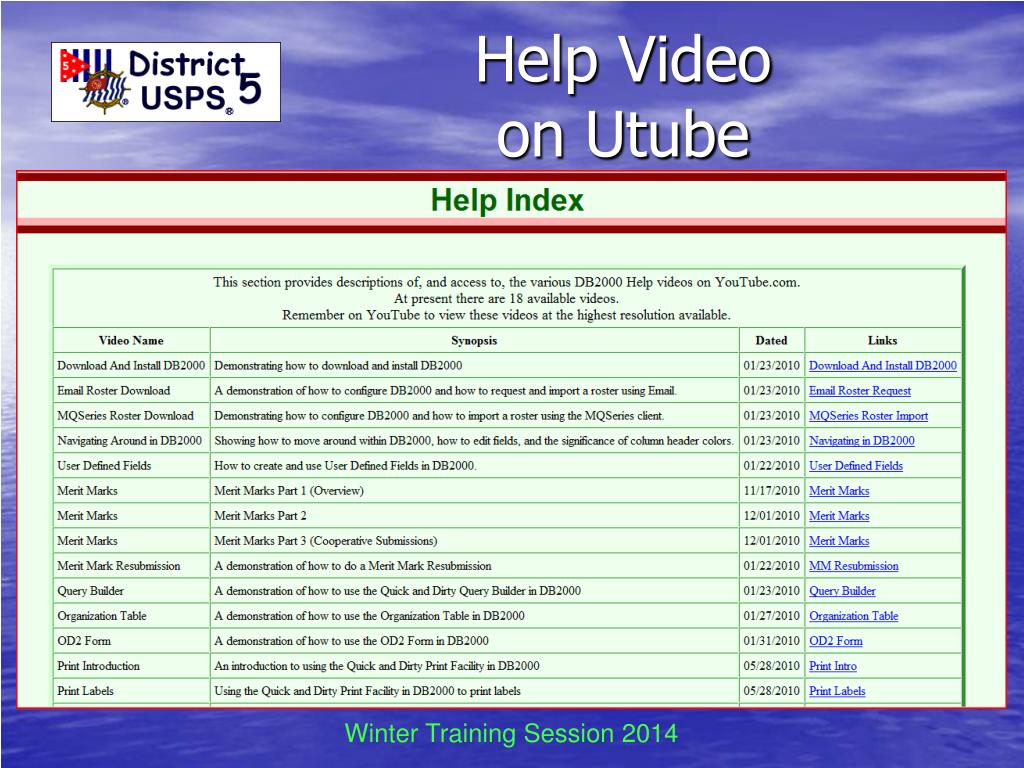This screenshot has width=1024, height=768.
Task: Click the Video Name column header
Action: 131,340
